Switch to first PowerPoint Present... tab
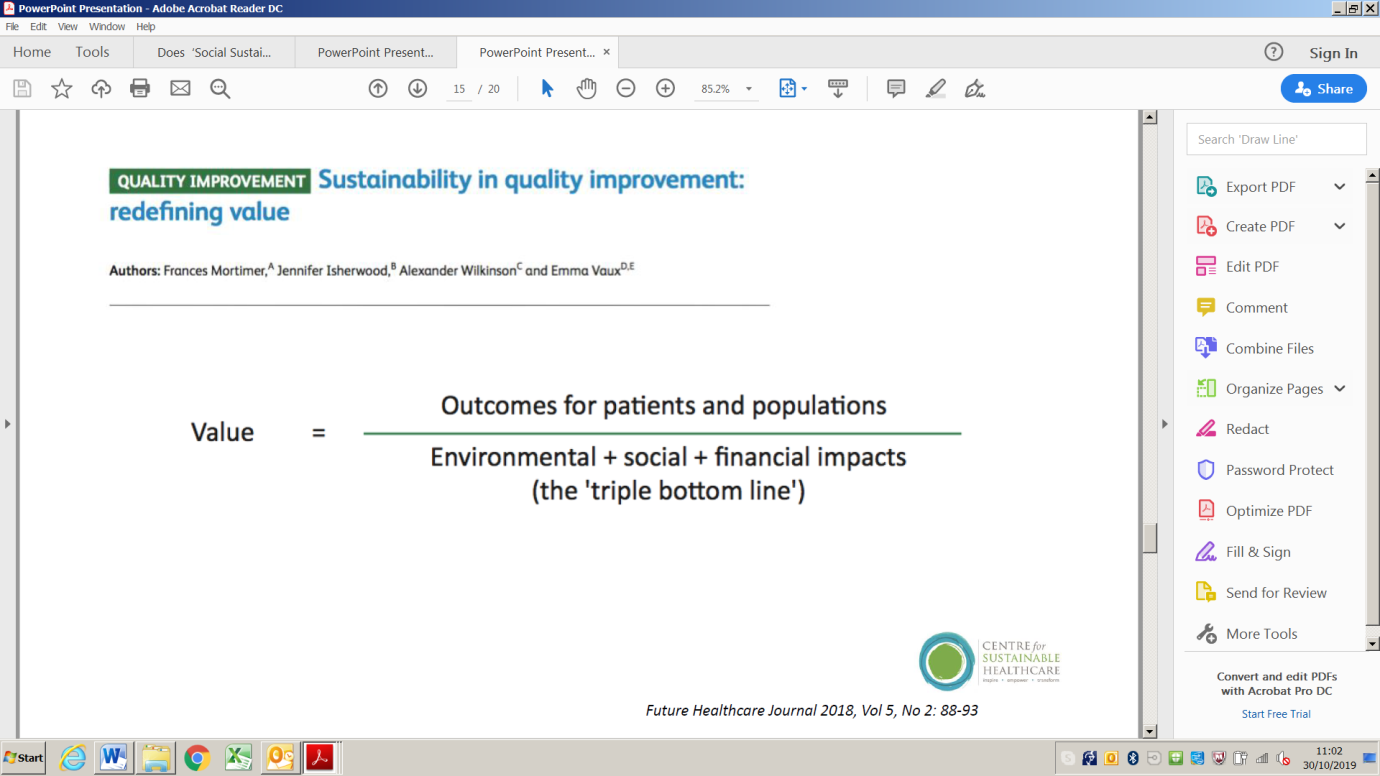This screenshot has height=776, width=1380. click(x=376, y=52)
